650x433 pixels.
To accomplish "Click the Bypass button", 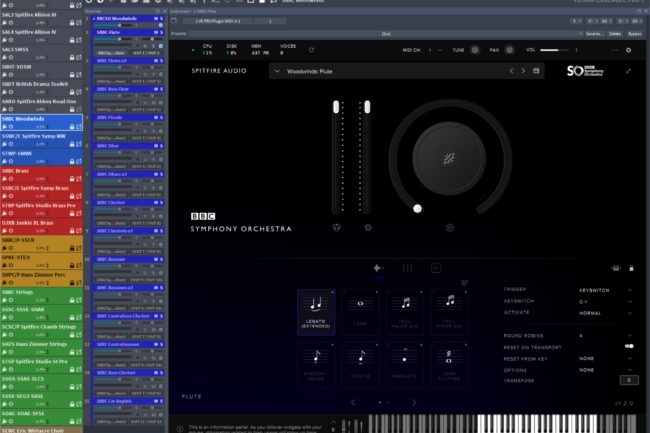I will (633, 33).
